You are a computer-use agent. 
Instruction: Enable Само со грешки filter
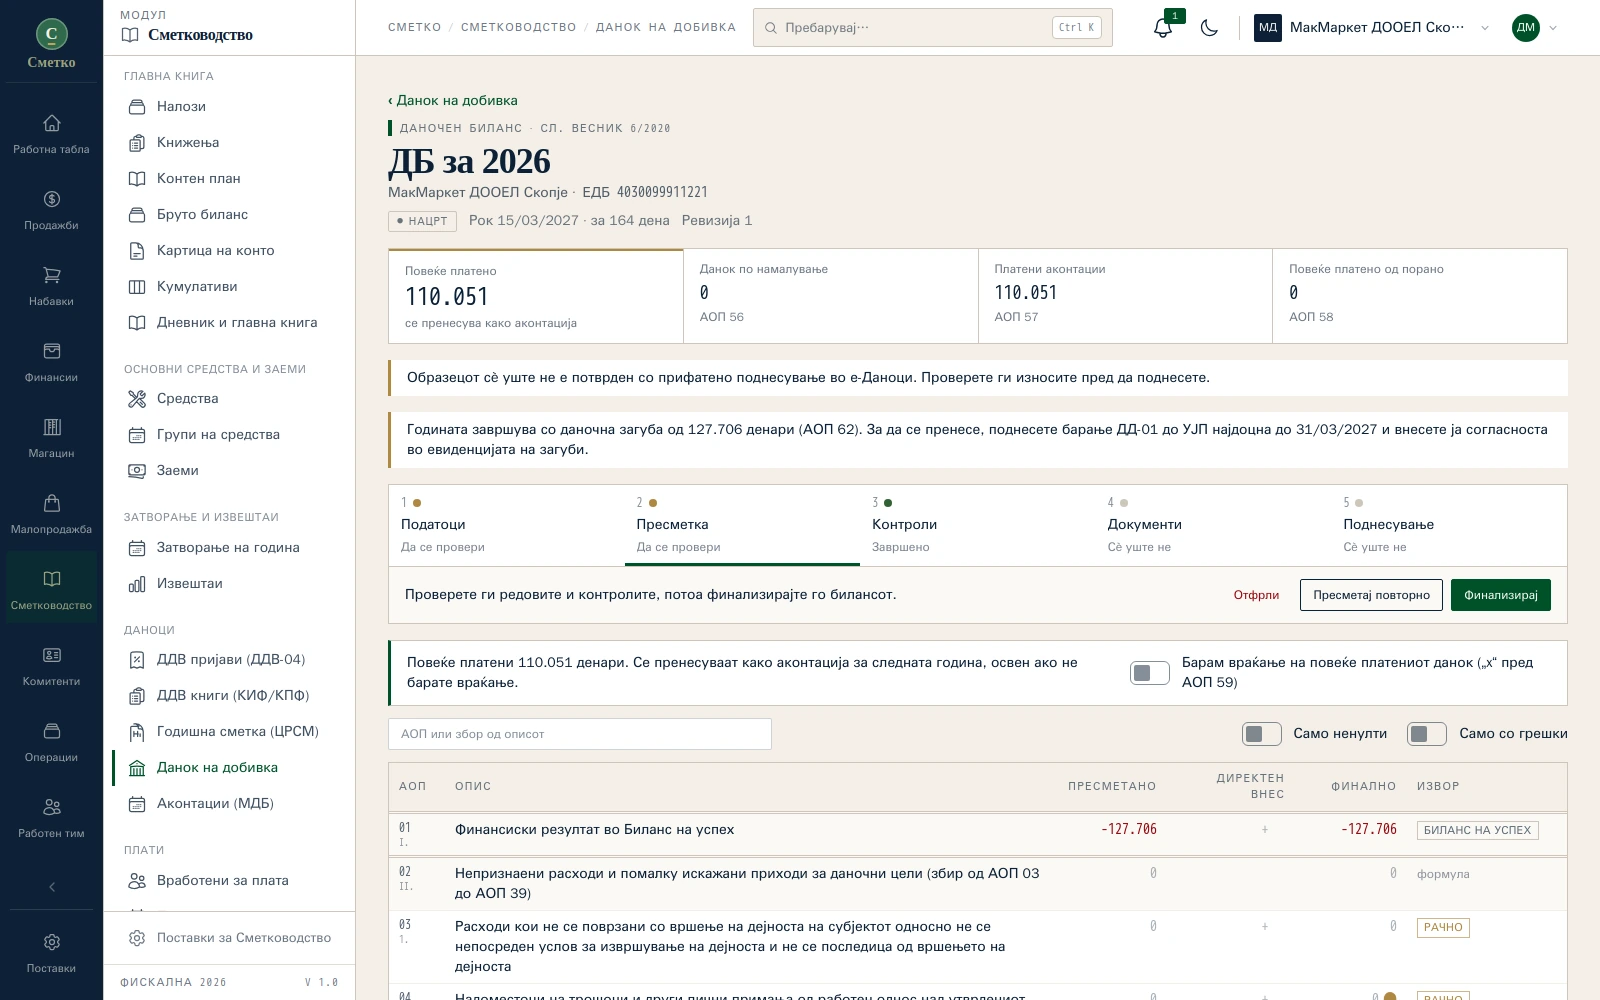[1426, 734]
